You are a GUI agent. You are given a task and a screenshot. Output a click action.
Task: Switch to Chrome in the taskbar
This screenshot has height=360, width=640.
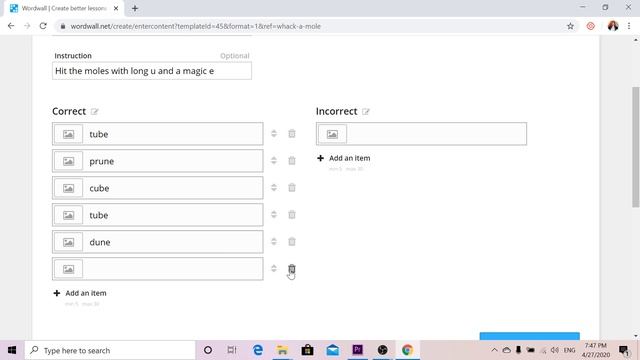click(x=407, y=350)
